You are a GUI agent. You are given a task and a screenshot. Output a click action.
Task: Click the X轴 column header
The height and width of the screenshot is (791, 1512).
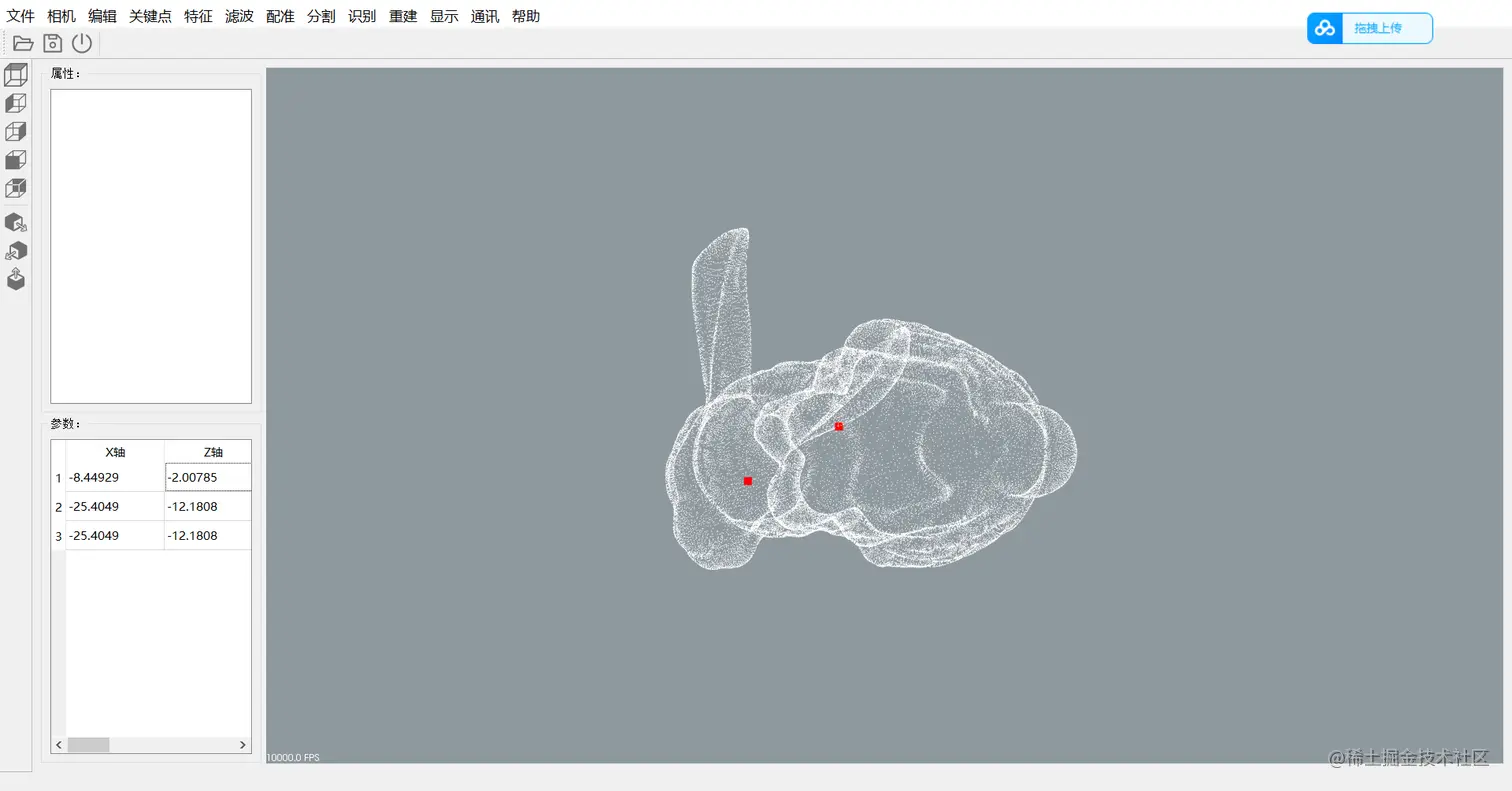pyautogui.click(x=115, y=452)
